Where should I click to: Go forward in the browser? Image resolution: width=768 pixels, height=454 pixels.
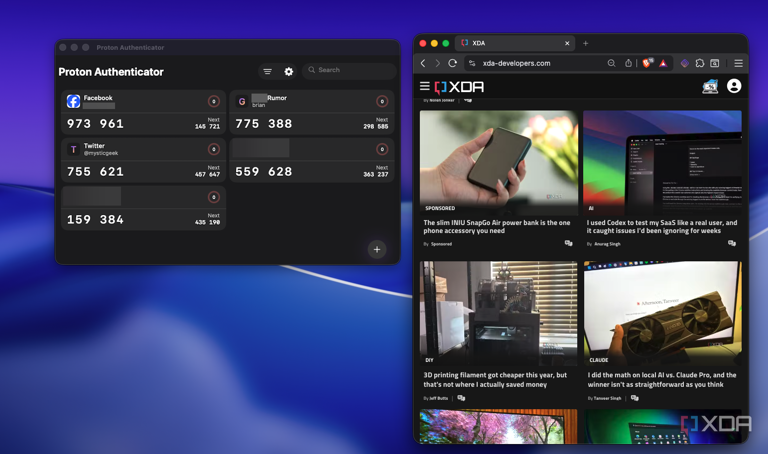[437, 63]
